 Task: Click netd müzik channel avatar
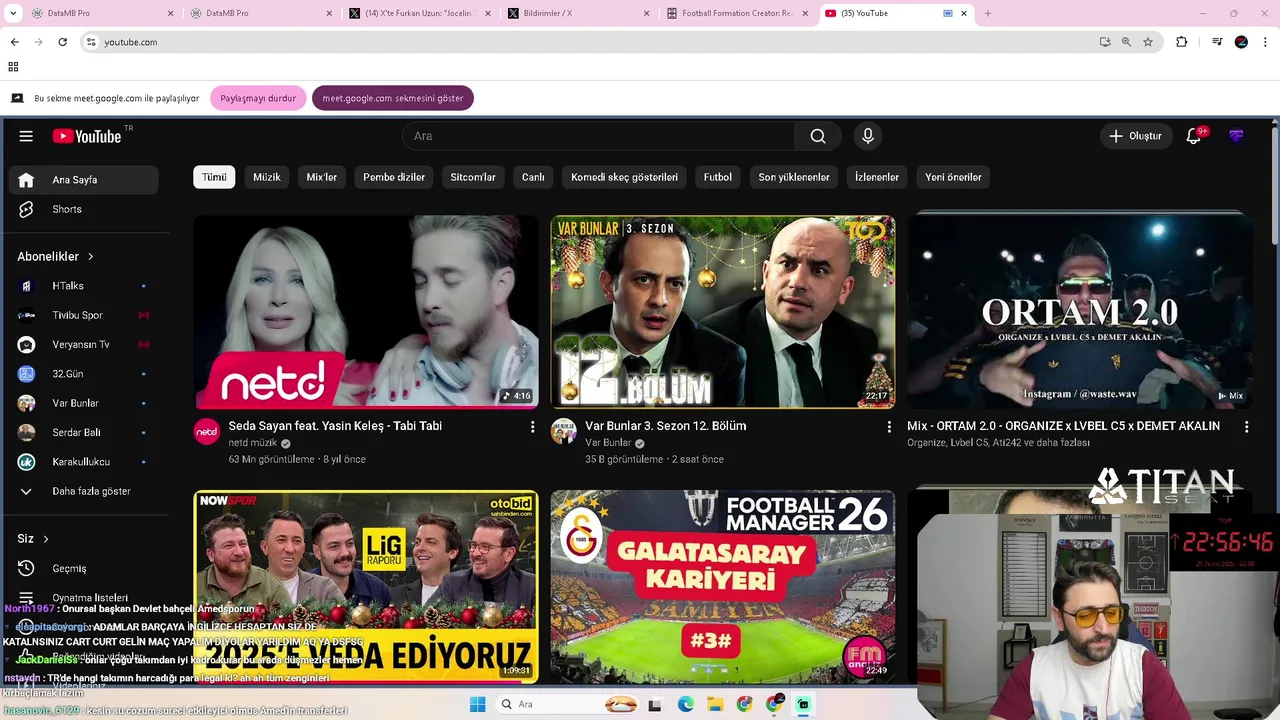pos(206,432)
